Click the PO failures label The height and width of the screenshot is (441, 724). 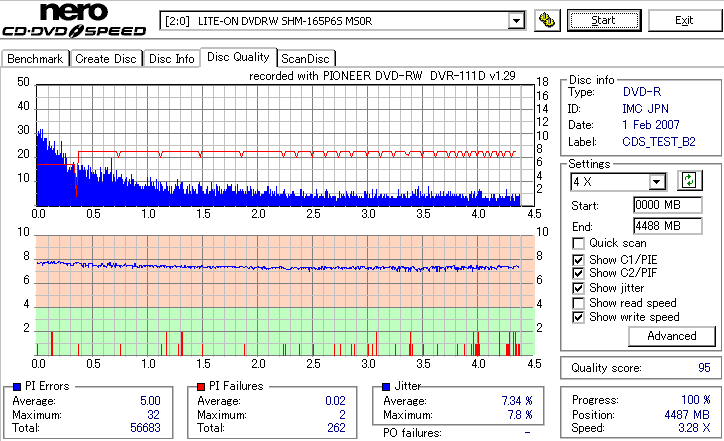pos(412,433)
